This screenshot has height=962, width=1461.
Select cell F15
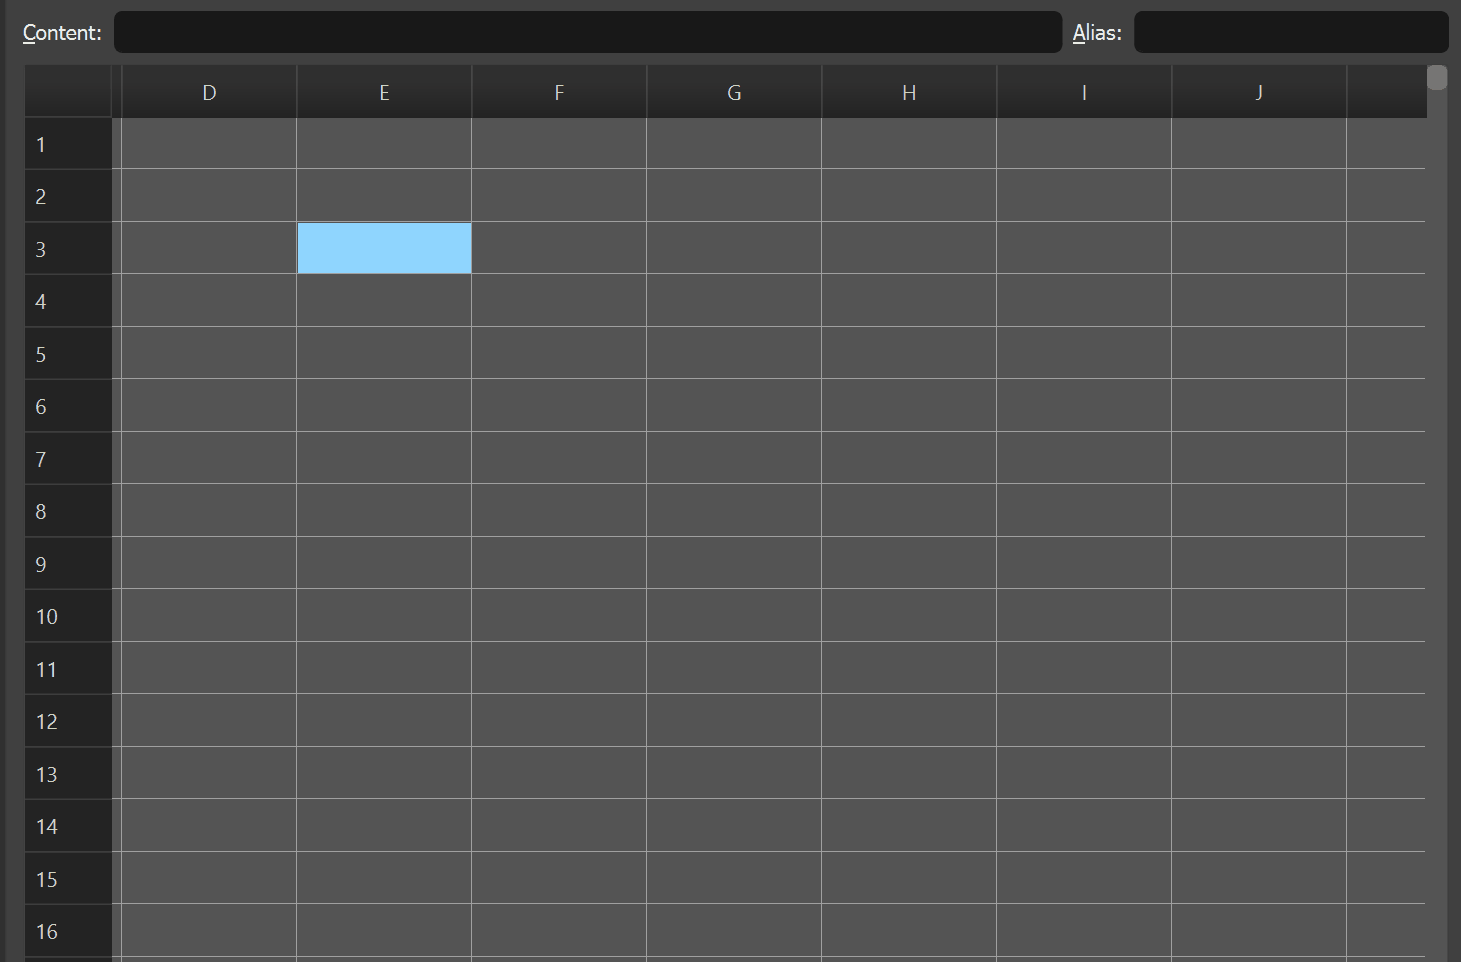[x=559, y=878]
